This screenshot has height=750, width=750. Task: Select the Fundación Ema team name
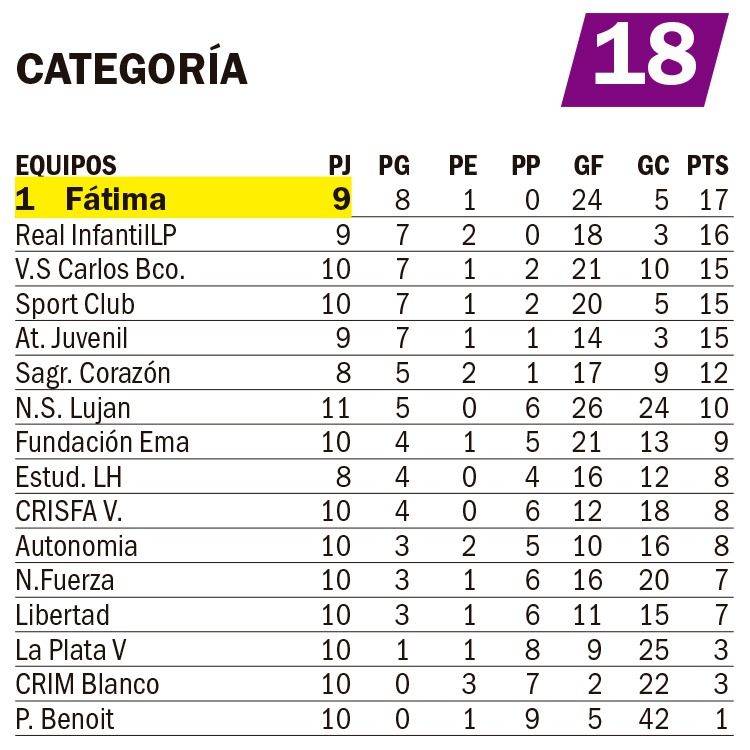(x=102, y=442)
